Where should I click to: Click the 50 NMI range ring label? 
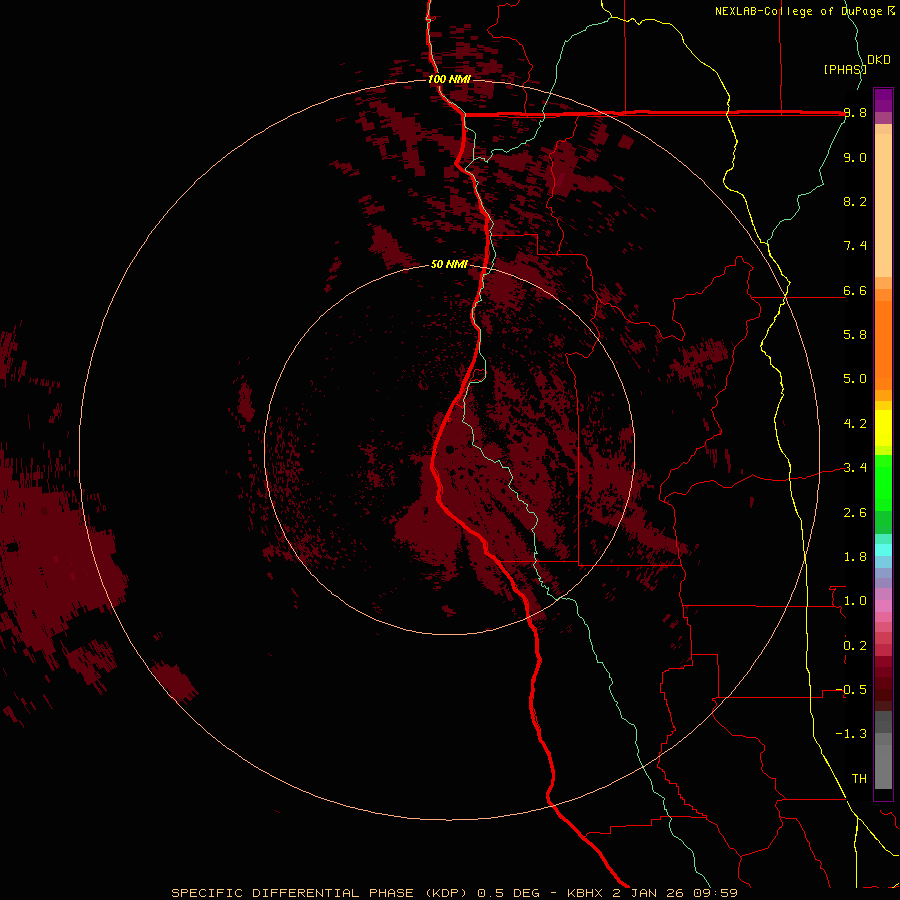449,265
